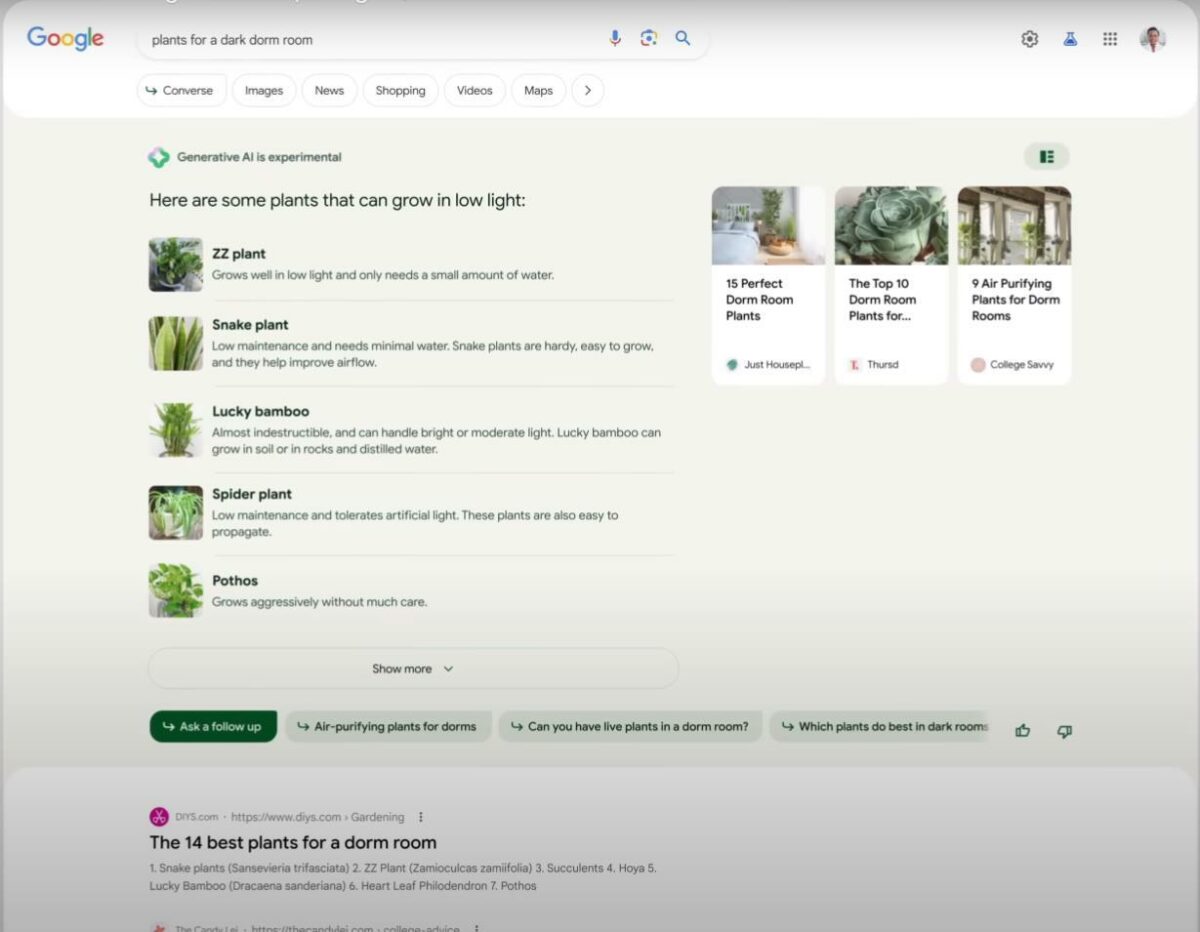The height and width of the screenshot is (932, 1200).
Task: Open more options for DIYS.com result
Action: click(x=421, y=817)
